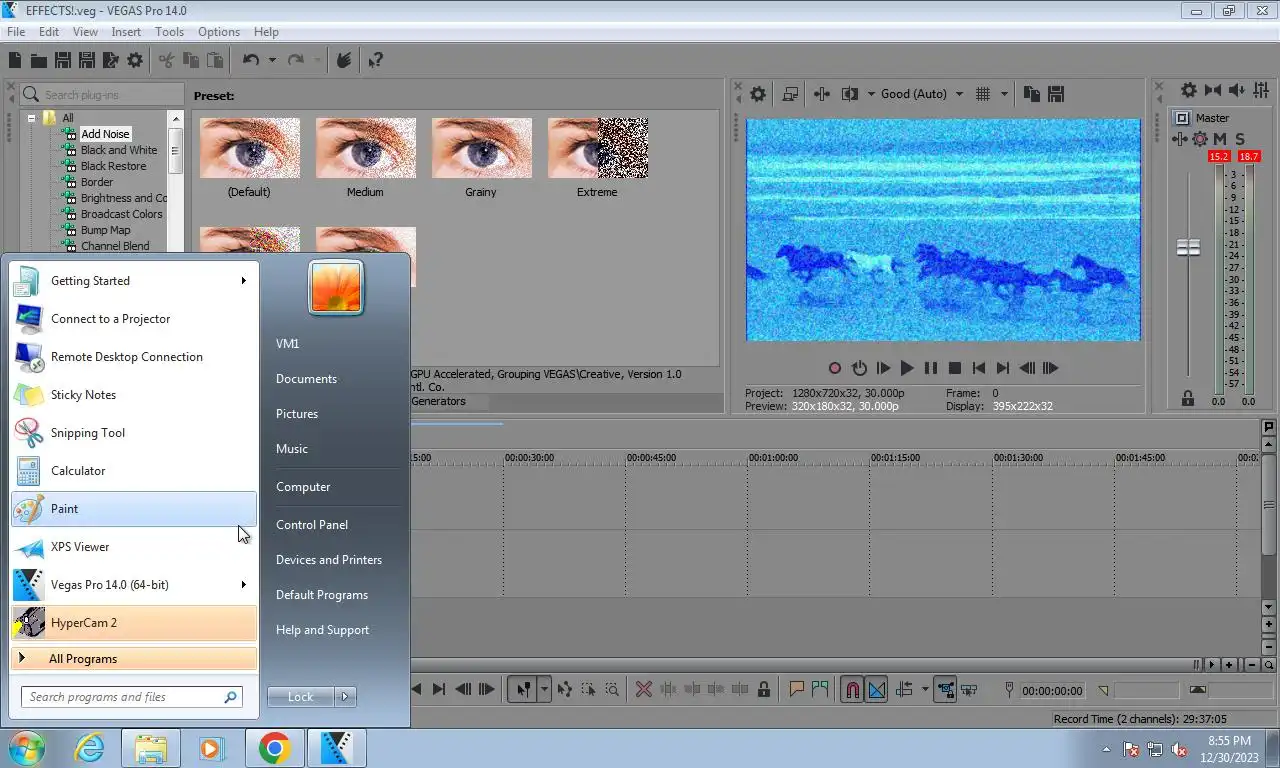
Task: Click the Stop button in preview transport
Action: click(x=955, y=368)
